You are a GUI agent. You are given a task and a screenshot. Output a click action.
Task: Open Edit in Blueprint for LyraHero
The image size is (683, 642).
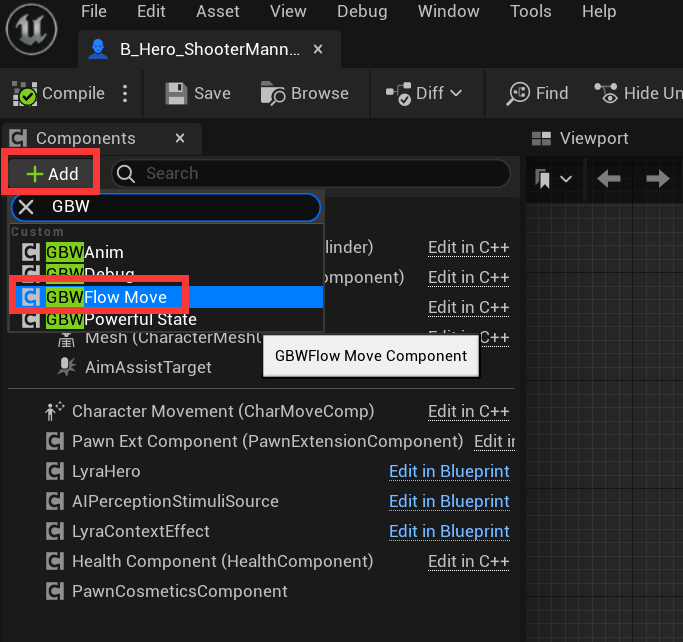[449, 472]
